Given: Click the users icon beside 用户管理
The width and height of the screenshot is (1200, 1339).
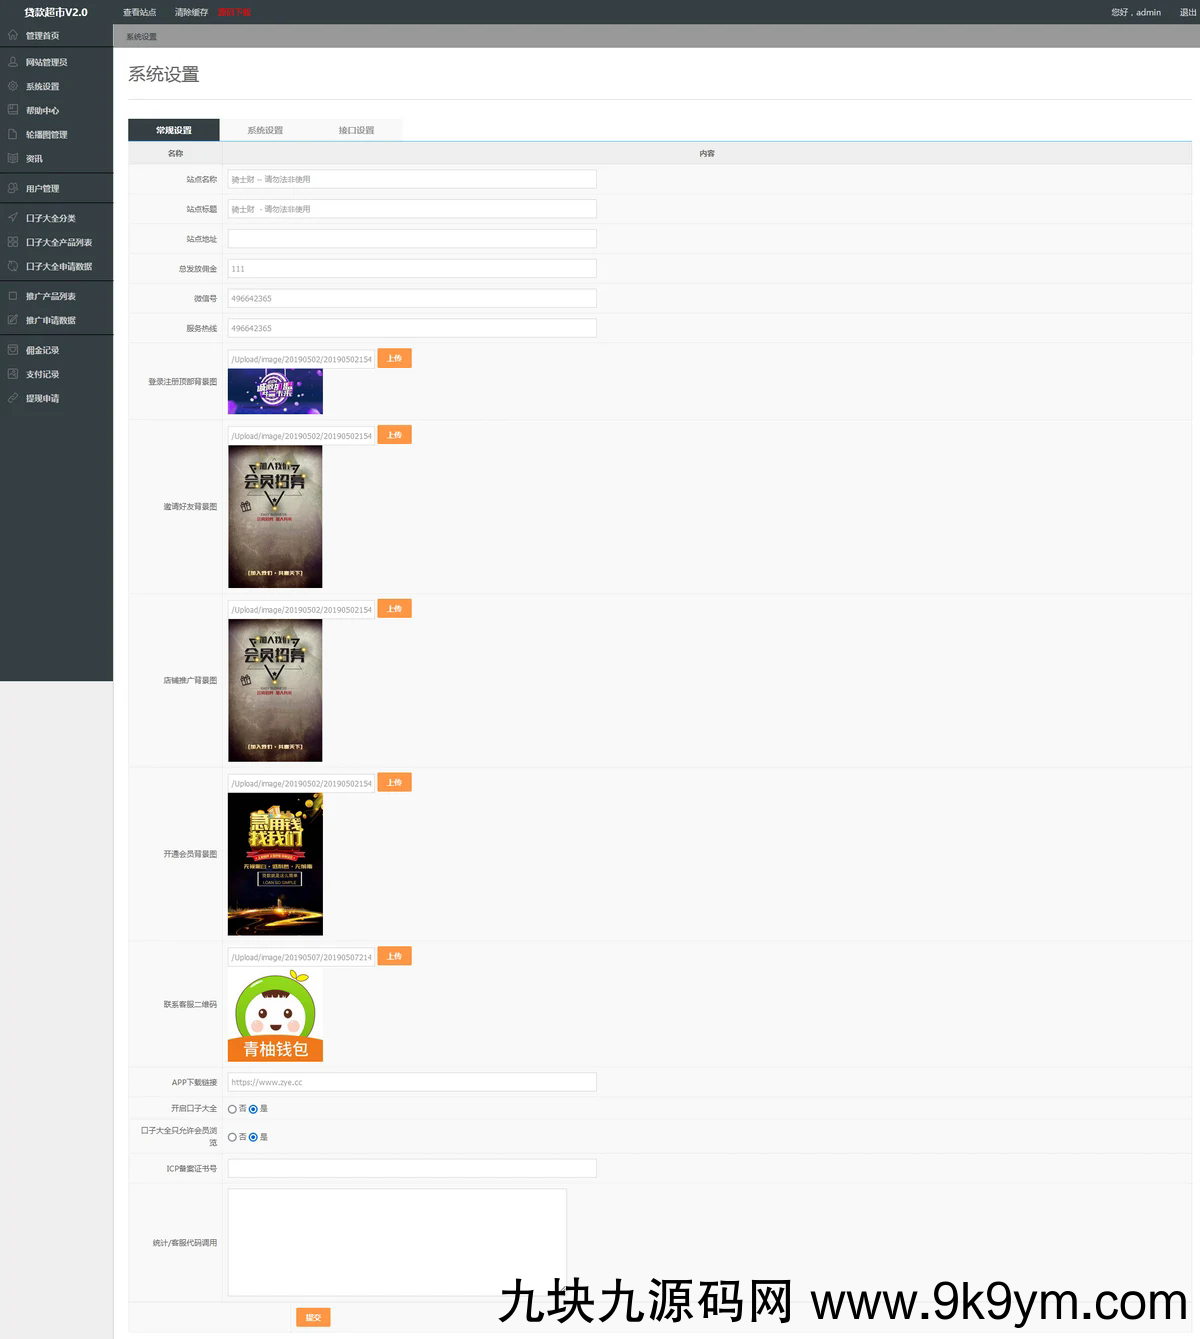Looking at the screenshot, I should tap(13, 188).
